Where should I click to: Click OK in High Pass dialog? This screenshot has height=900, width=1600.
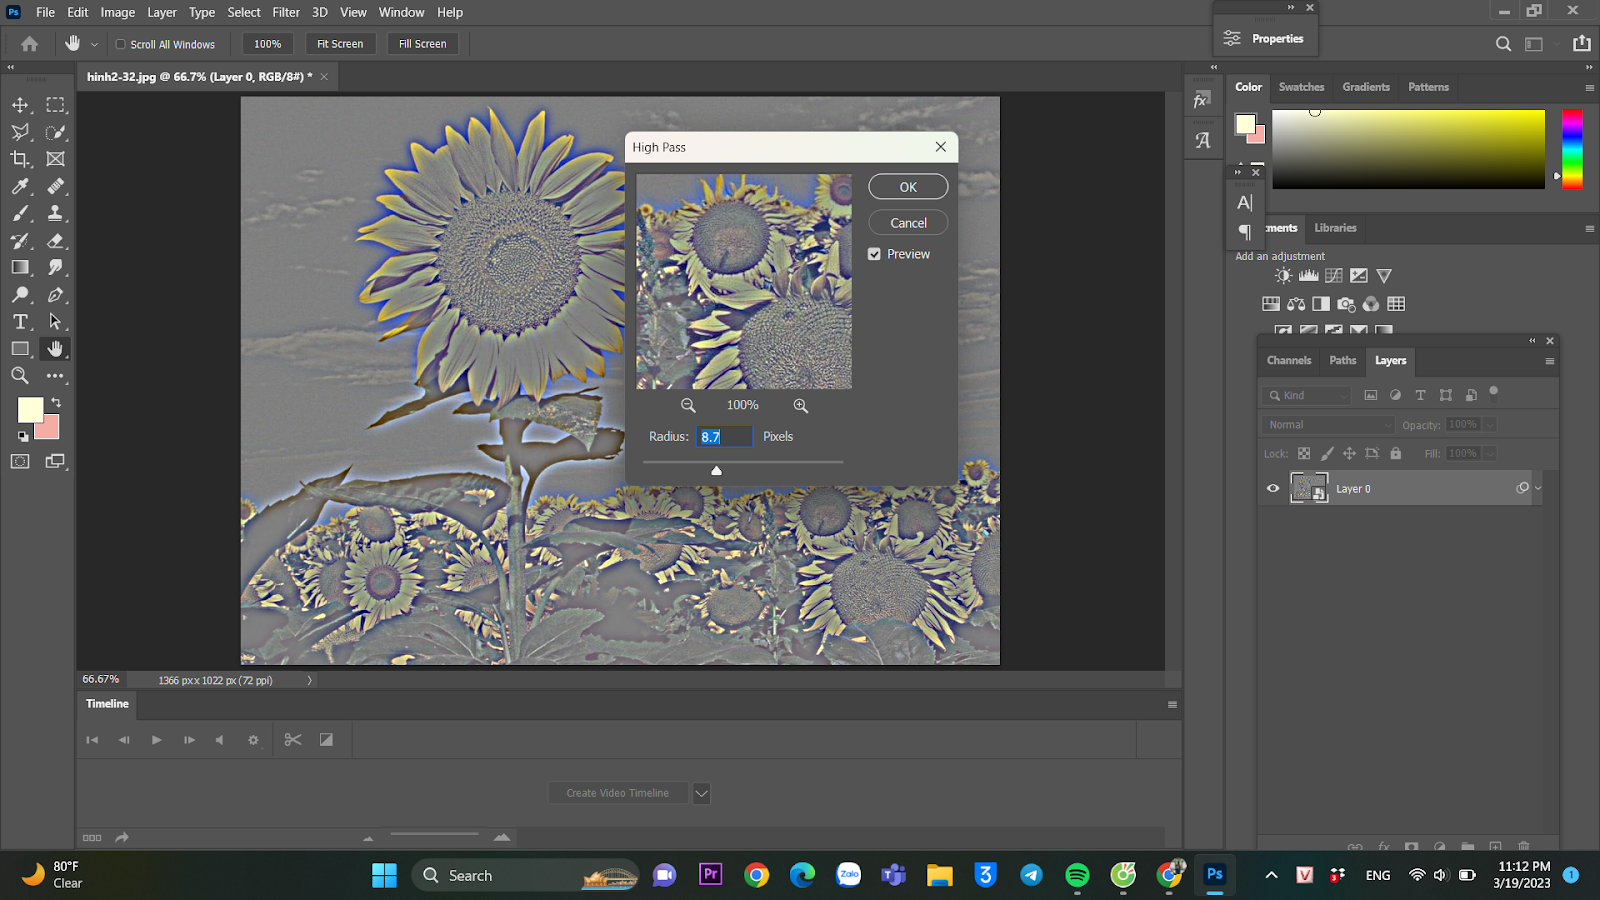pos(908,187)
